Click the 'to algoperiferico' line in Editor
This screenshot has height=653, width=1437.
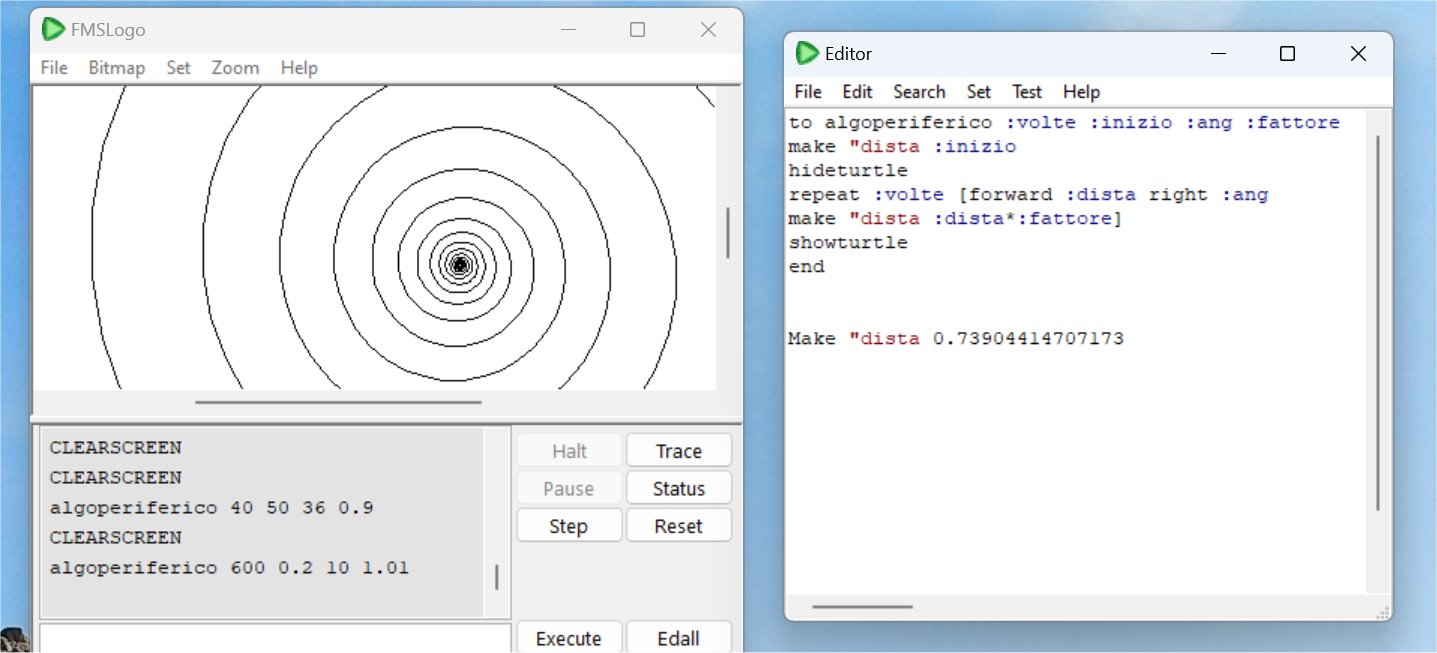click(1064, 123)
